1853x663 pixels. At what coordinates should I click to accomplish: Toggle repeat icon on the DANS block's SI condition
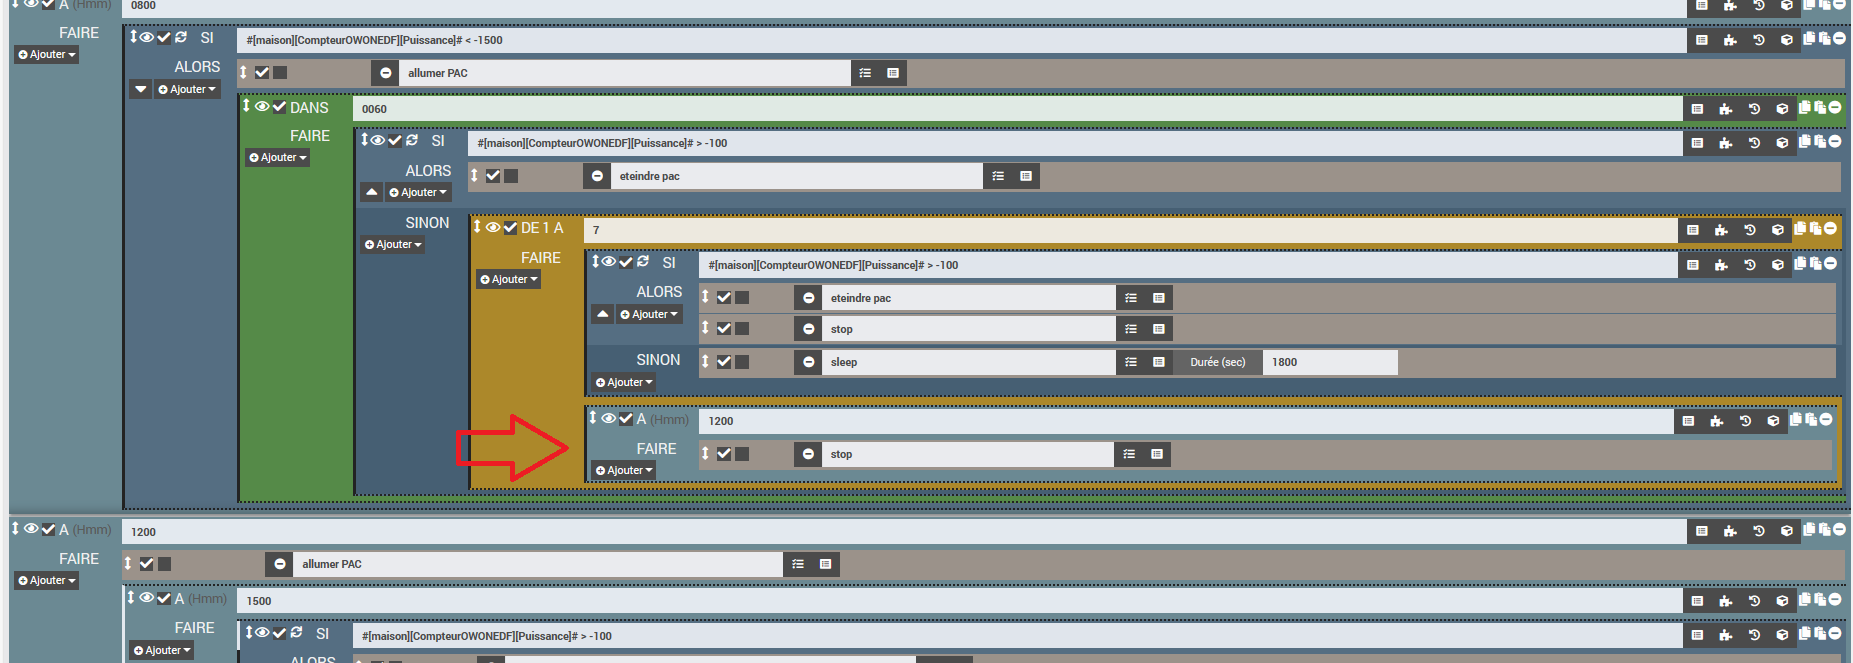pos(412,140)
